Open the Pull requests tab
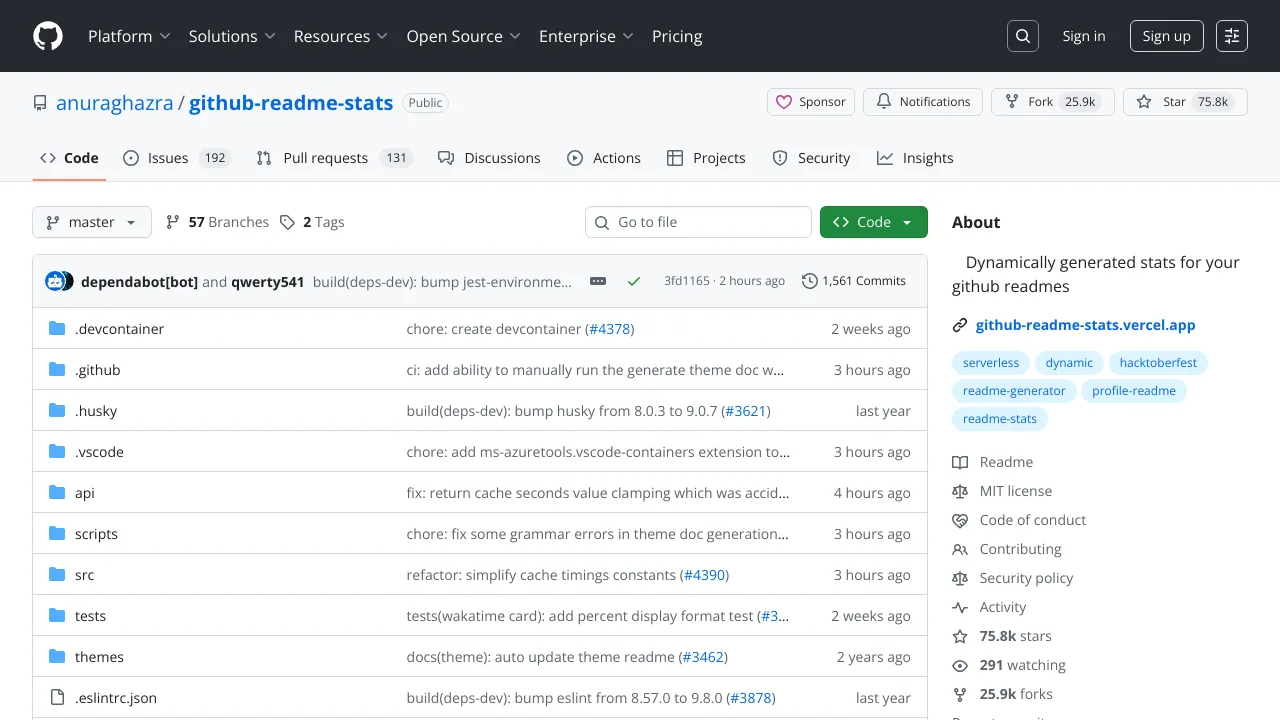 click(x=334, y=158)
